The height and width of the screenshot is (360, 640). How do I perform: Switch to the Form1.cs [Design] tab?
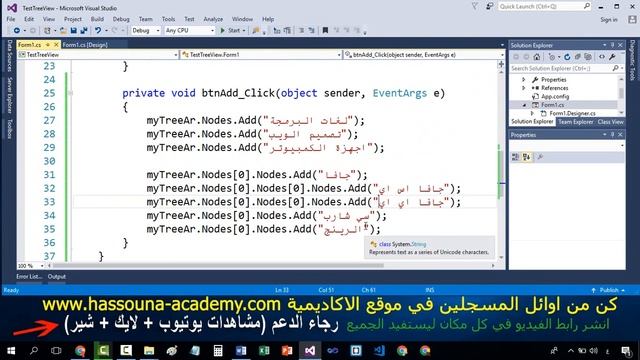click(85, 45)
